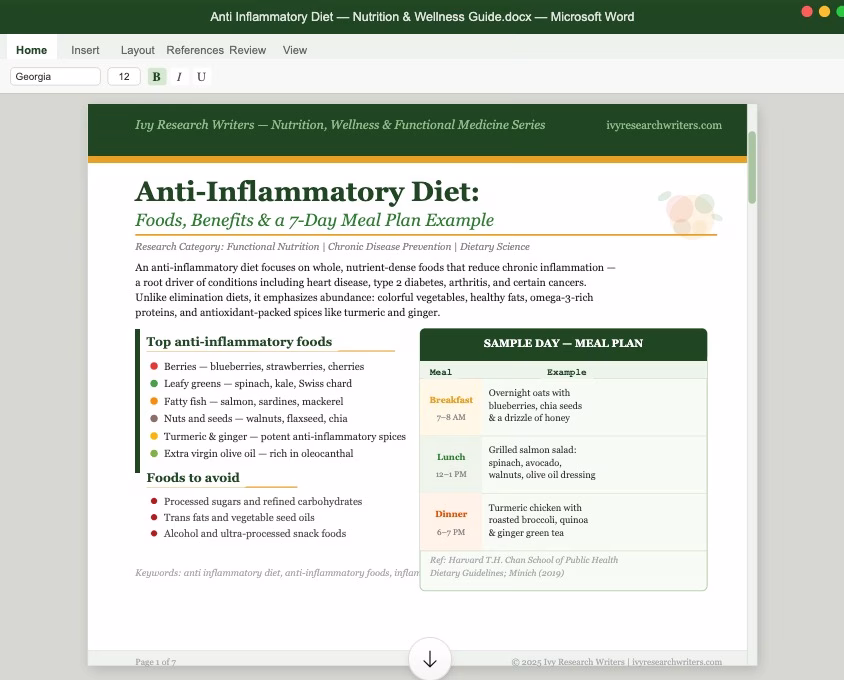Screen dimensions: 844x680
Task: Click the scroll-down arrow at page bottom
Action: coord(429,659)
